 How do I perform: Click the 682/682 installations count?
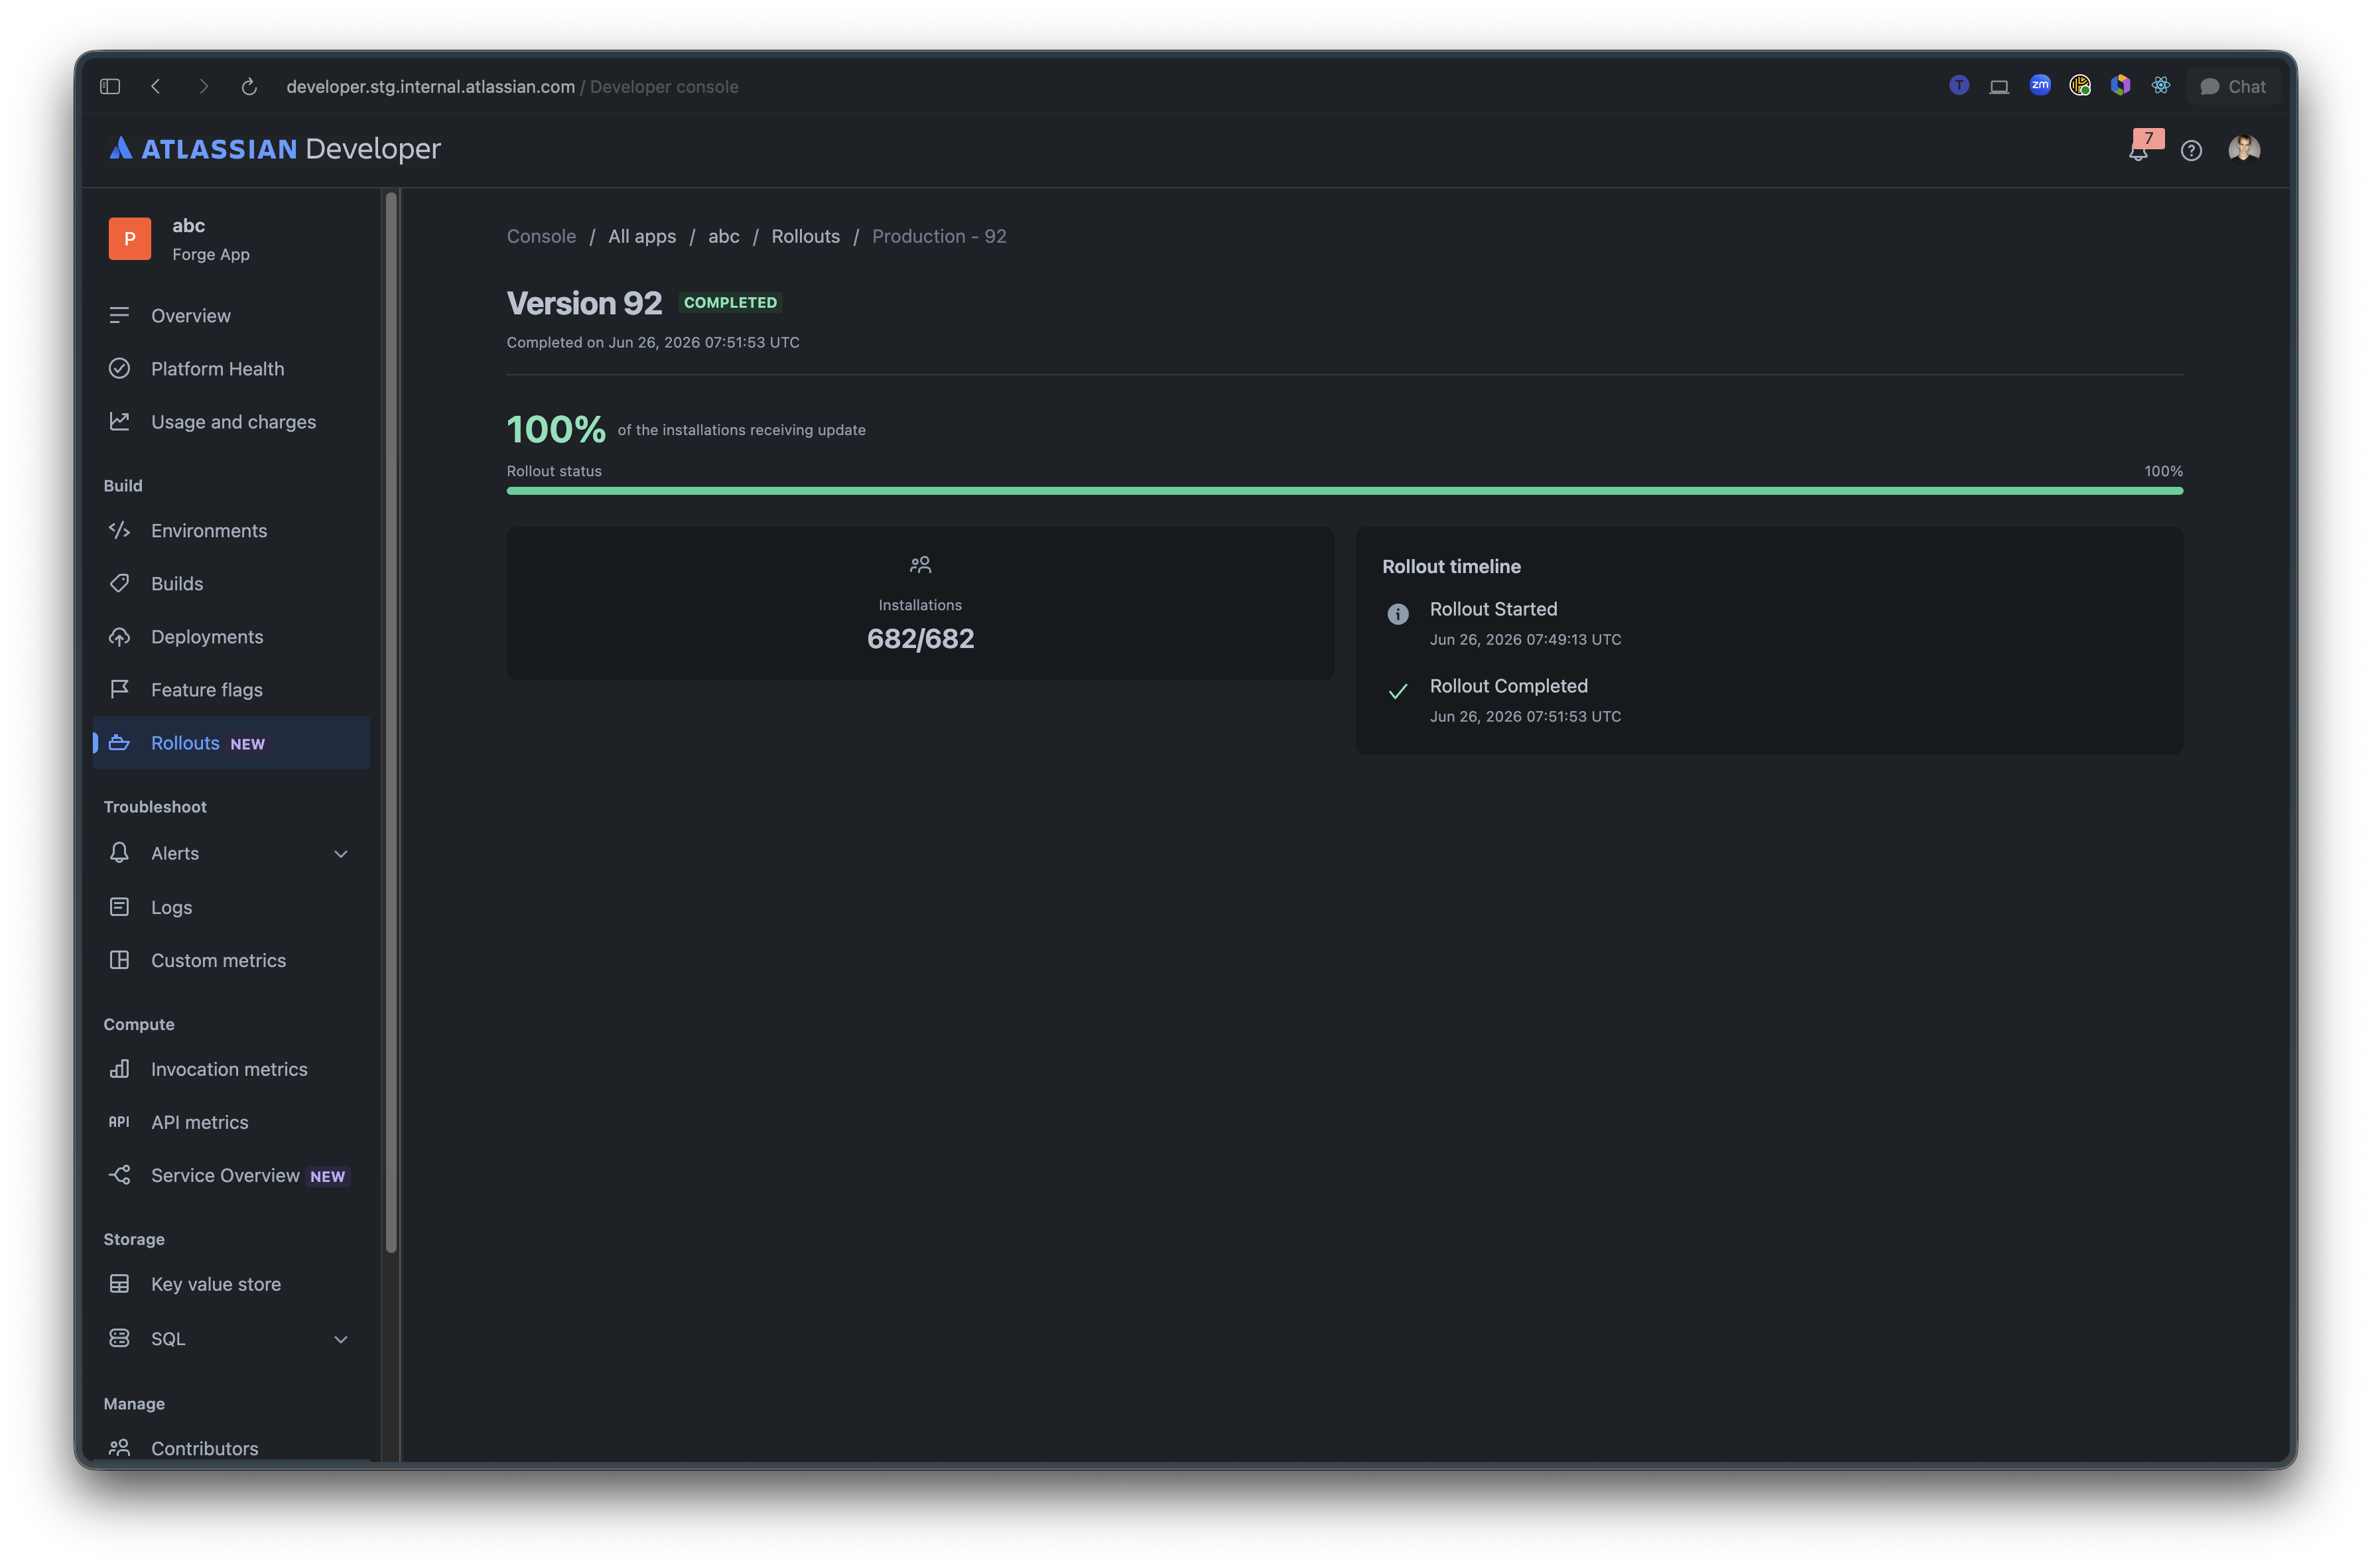click(x=920, y=639)
